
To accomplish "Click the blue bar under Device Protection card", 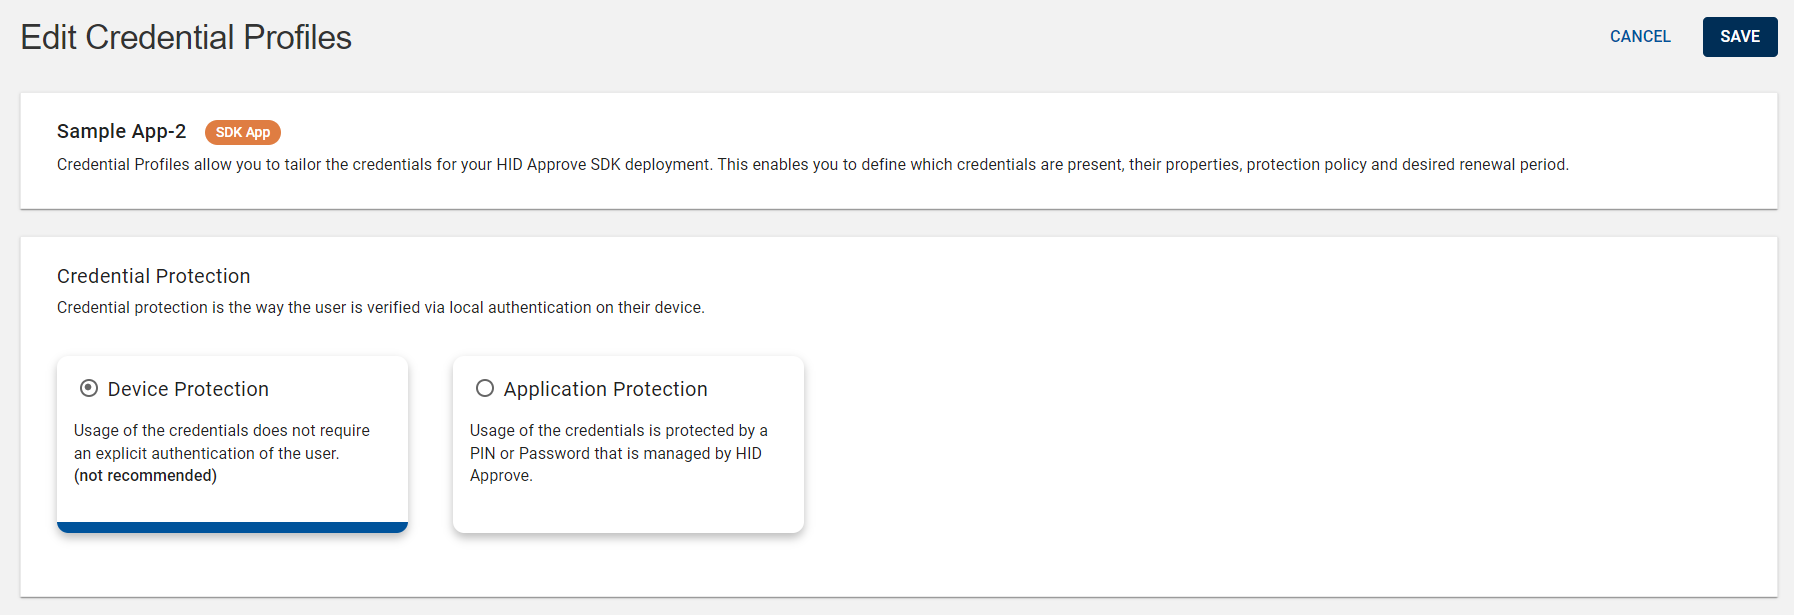I will click(232, 527).
